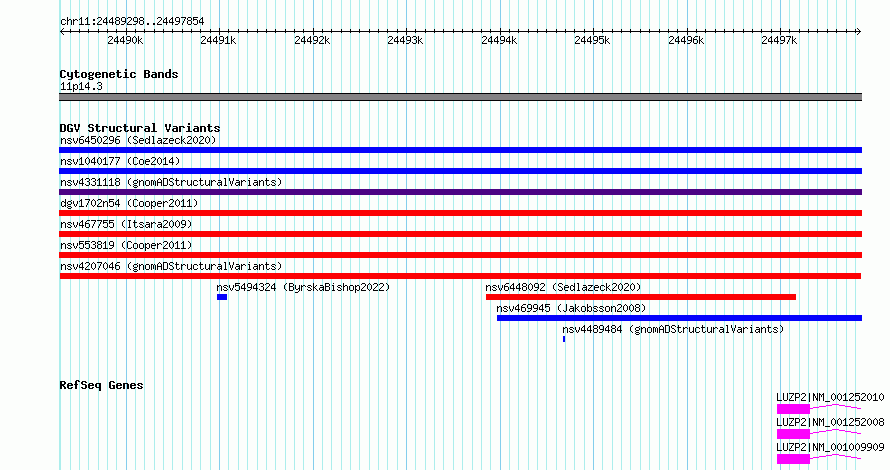890x470 pixels.
Task: Open nsv4331118 (gnomADStructuralVariants) label
Action: click(x=171, y=182)
